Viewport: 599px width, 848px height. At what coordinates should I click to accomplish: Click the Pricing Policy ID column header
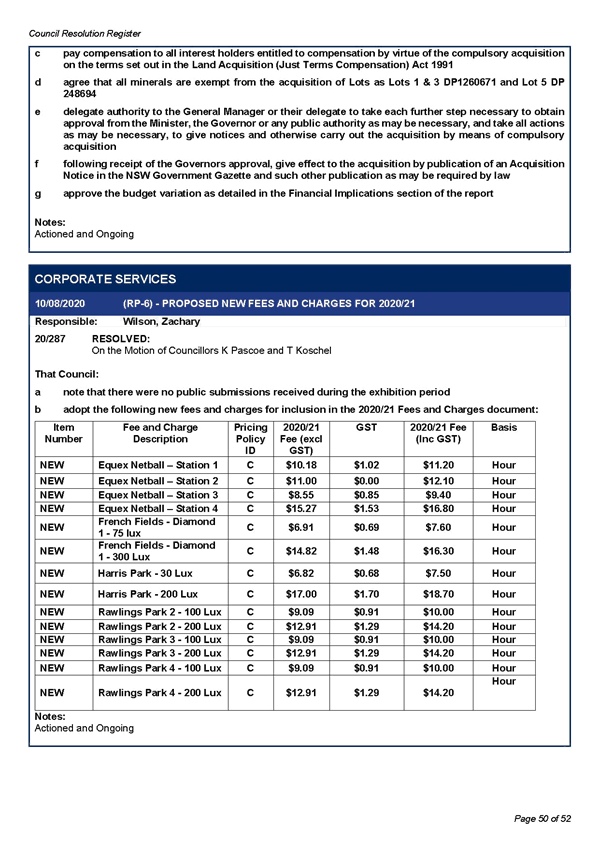coord(250,439)
